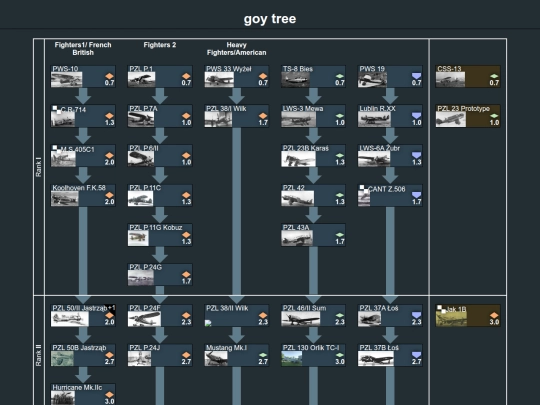This screenshot has width=540, height=405.
Task: Open the PWS 19 bomber card
Action: 390,76
